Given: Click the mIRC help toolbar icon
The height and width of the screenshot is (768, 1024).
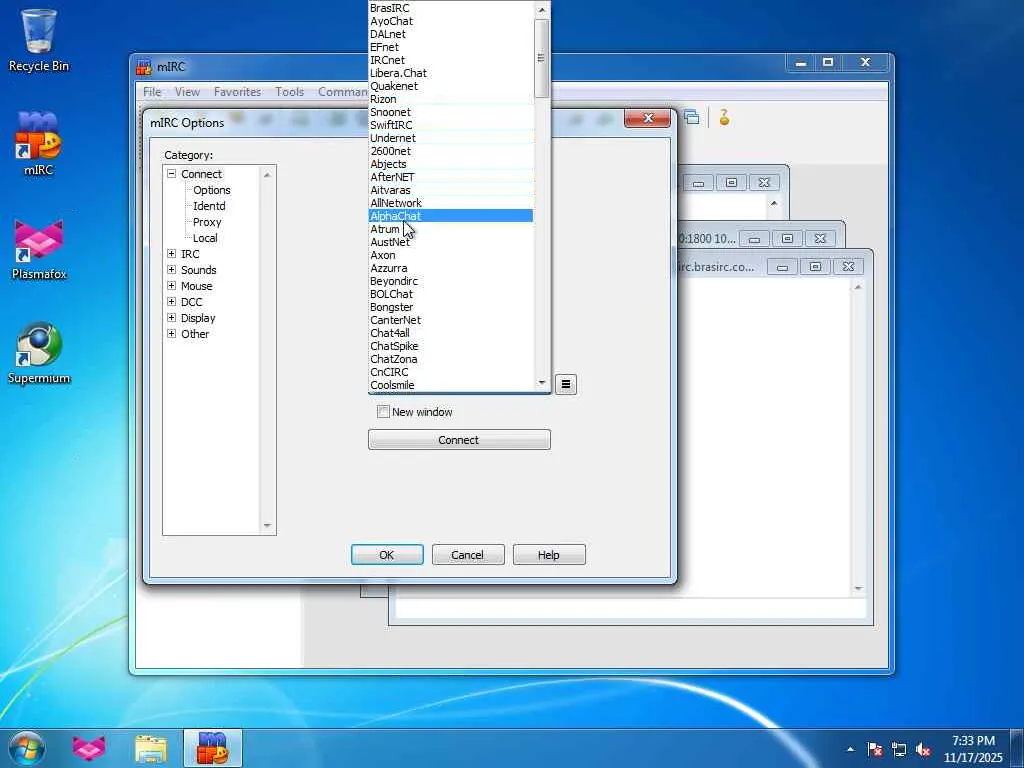Looking at the screenshot, I should 724,118.
